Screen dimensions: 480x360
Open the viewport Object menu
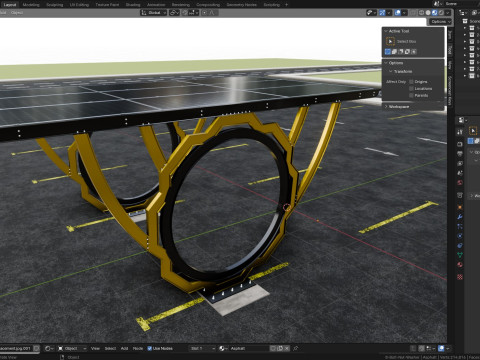point(17,13)
